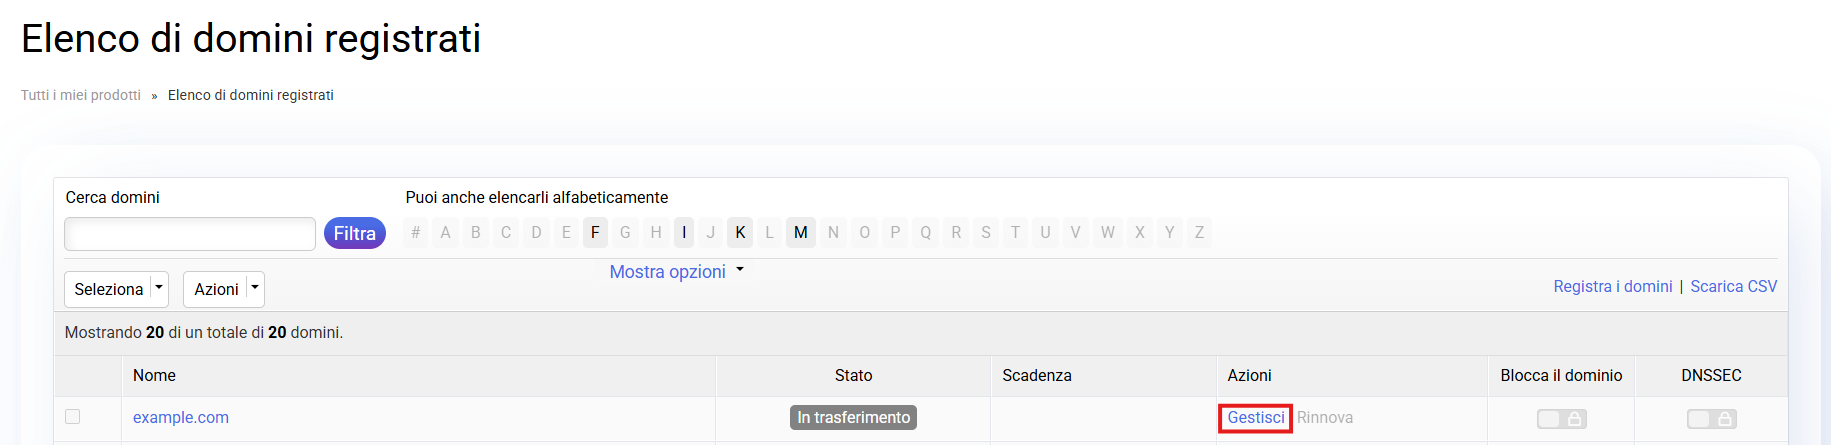Click in the Cerca domini search field
Screen dimensions: 1831x445
pos(190,234)
